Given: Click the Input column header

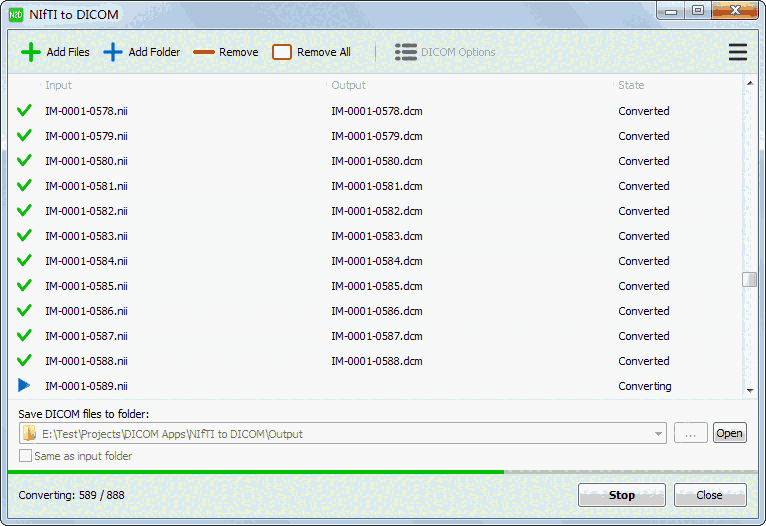Looking at the screenshot, I should (59, 85).
